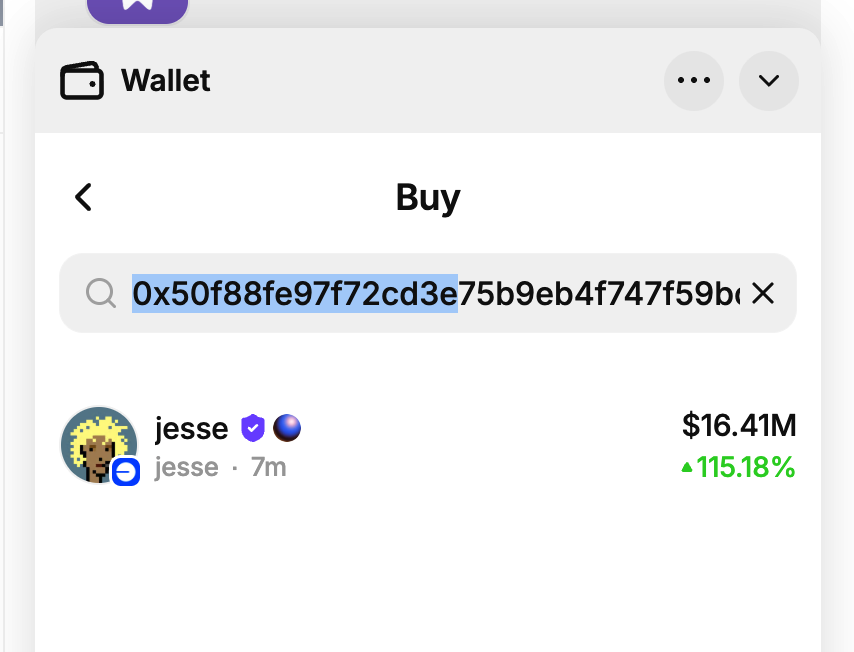Screen dimensions: 854x652
Task: Click the gray jesse ticker subtitle
Action: (186, 467)
